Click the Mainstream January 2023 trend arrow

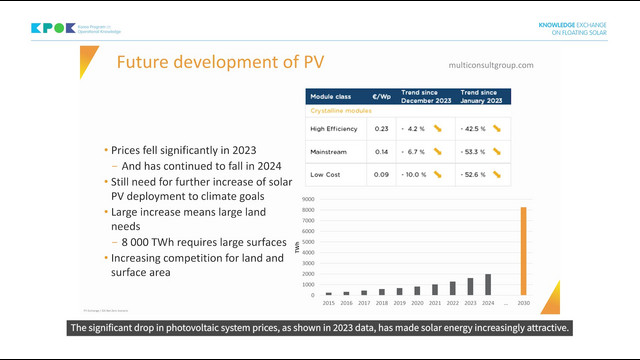pos(497,151)
